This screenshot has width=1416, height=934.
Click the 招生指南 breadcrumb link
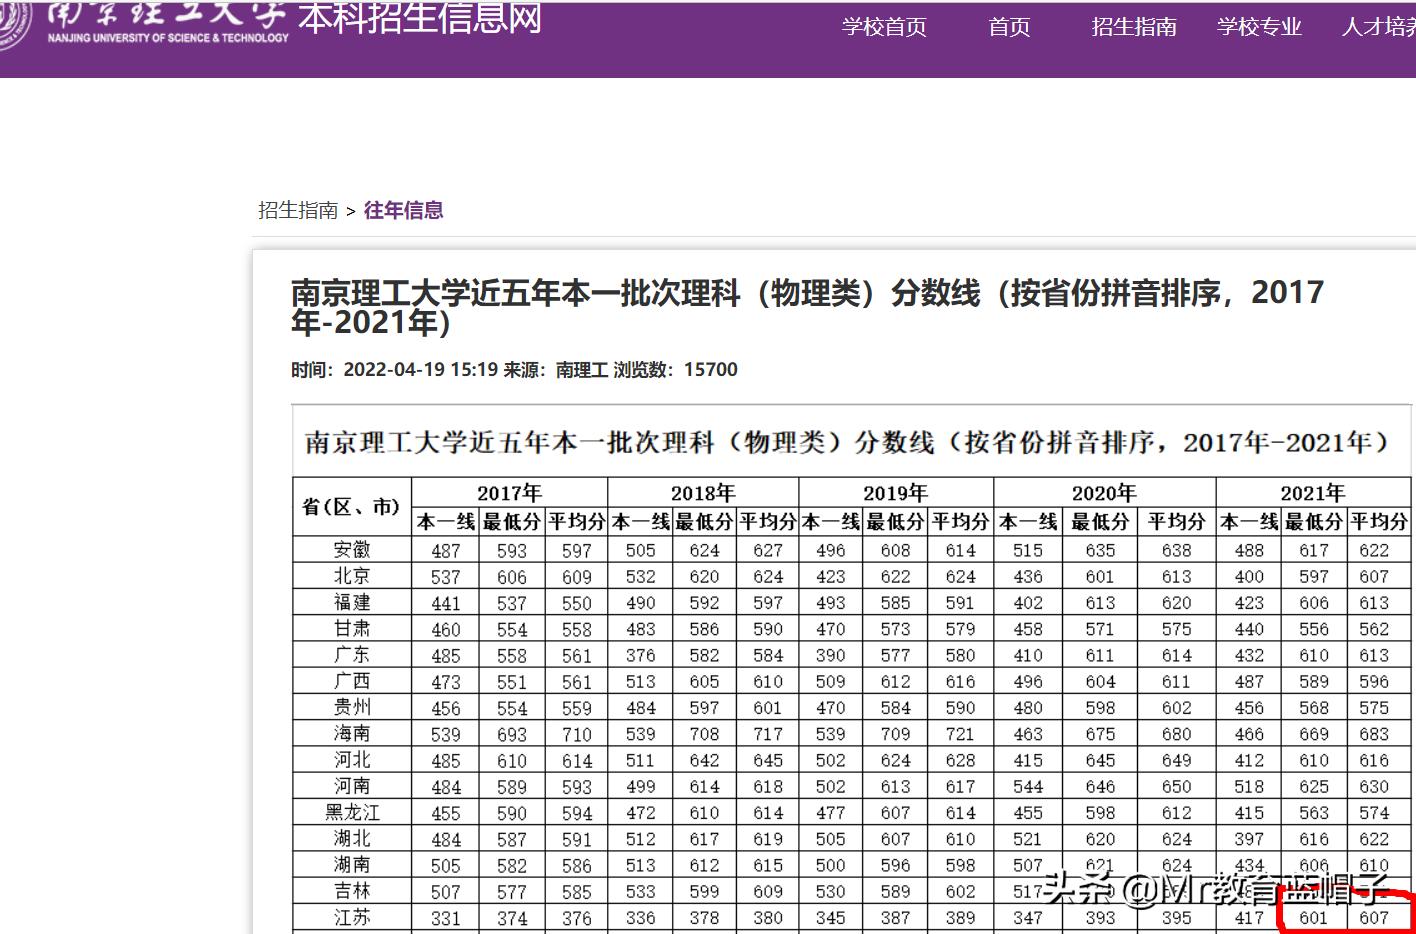click(296, 211)
